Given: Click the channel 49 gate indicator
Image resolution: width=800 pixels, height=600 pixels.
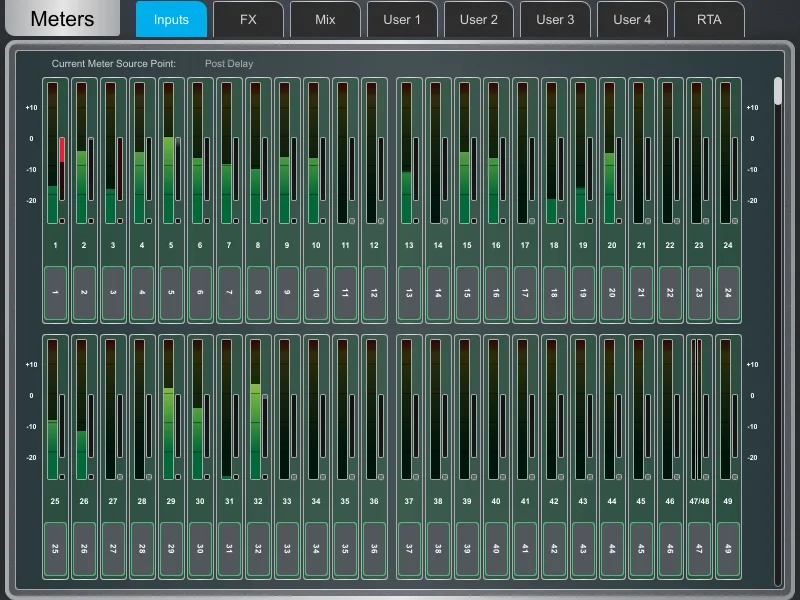Looking at the screenshot, I should click(x=735, y=477).
